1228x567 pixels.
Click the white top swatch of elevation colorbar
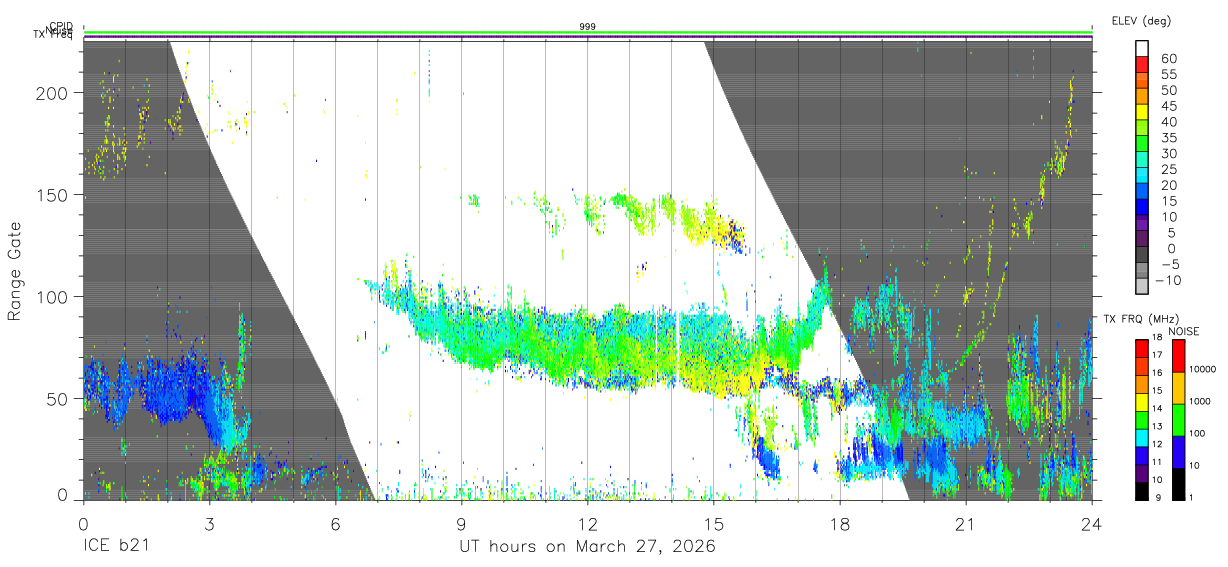point(1142,49)
